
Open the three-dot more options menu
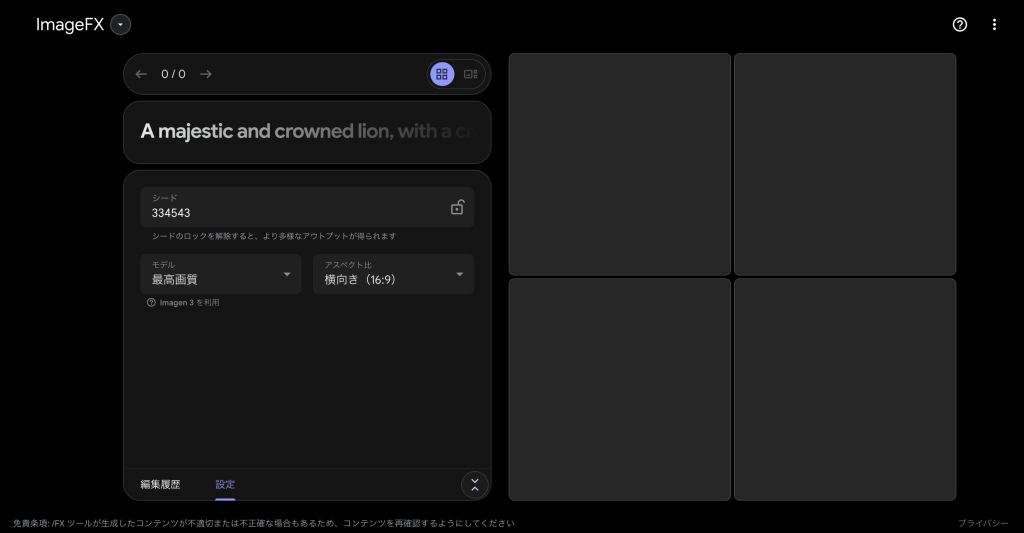[994, 25]
